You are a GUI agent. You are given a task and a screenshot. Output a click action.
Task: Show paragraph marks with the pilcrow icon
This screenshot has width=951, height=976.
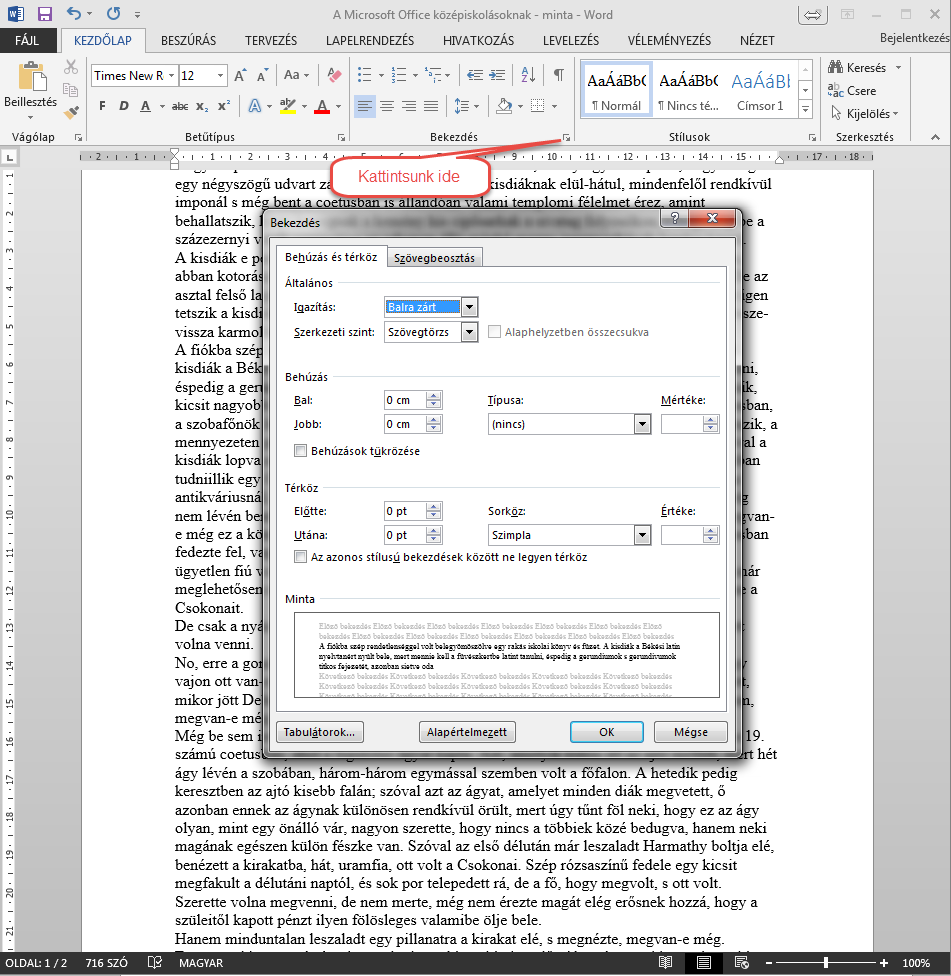click(559, 75)
